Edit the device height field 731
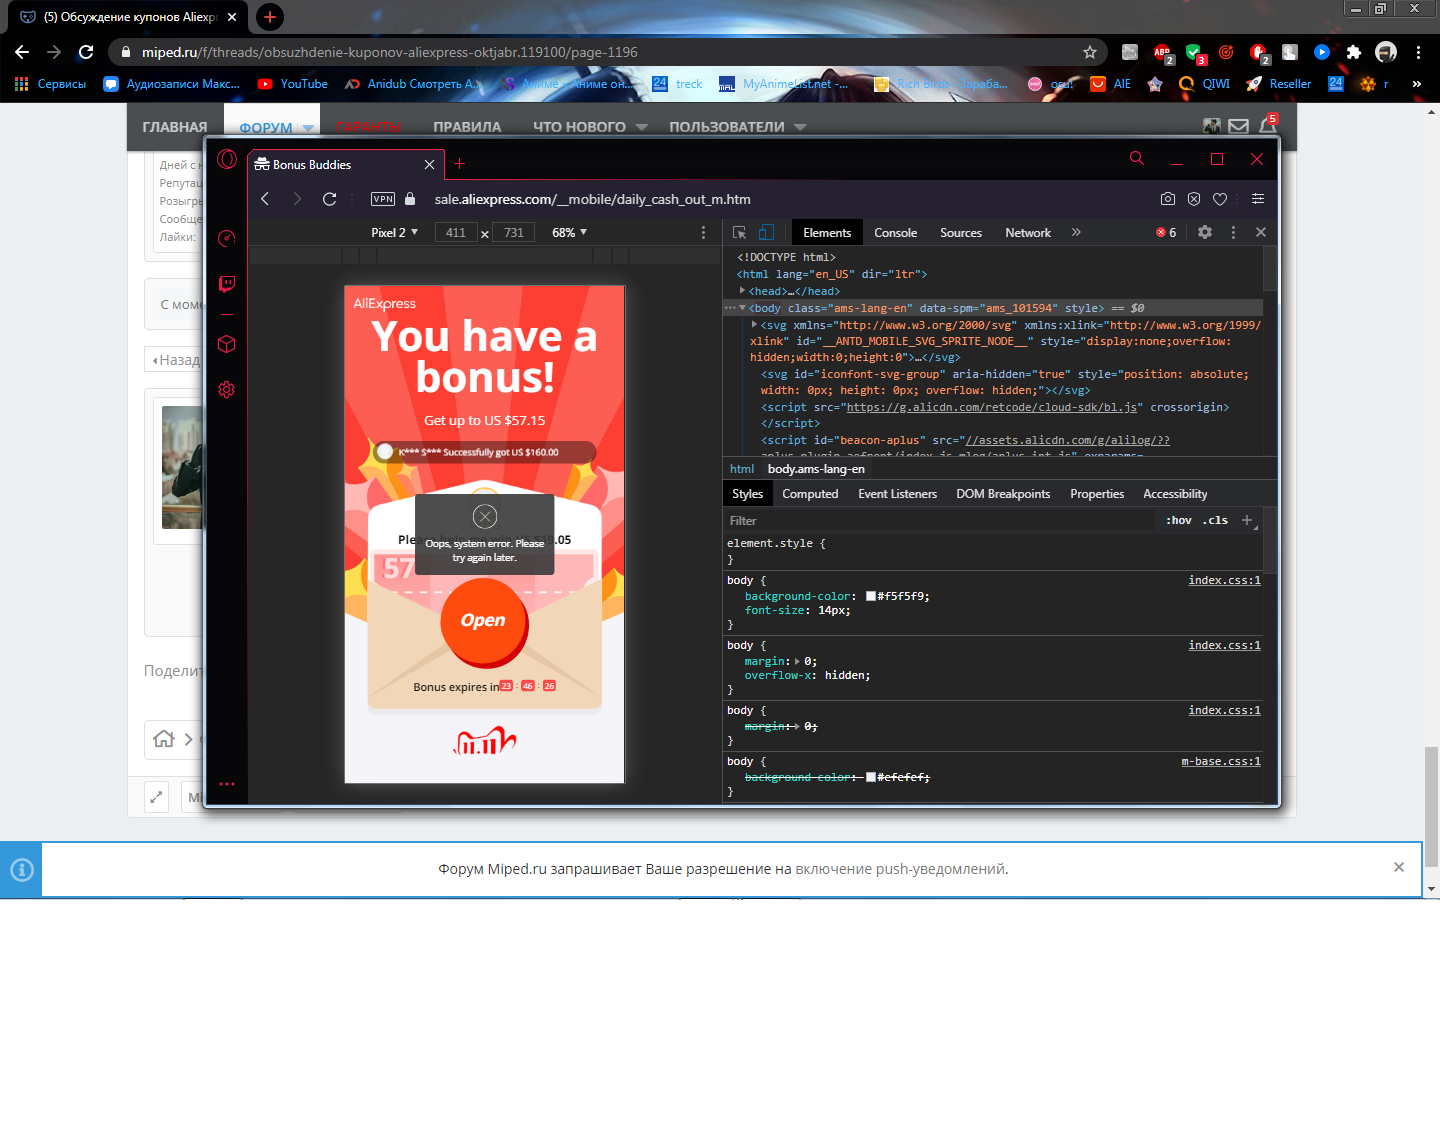Screen dimensions: 1440x1122 514,232
